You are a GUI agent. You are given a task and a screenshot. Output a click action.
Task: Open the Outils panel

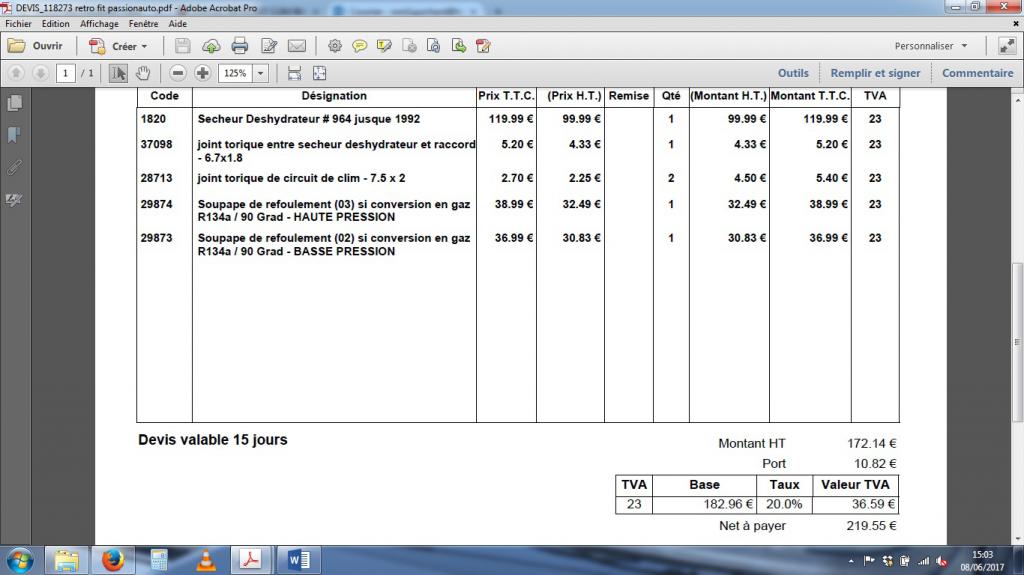pos(793,73)
